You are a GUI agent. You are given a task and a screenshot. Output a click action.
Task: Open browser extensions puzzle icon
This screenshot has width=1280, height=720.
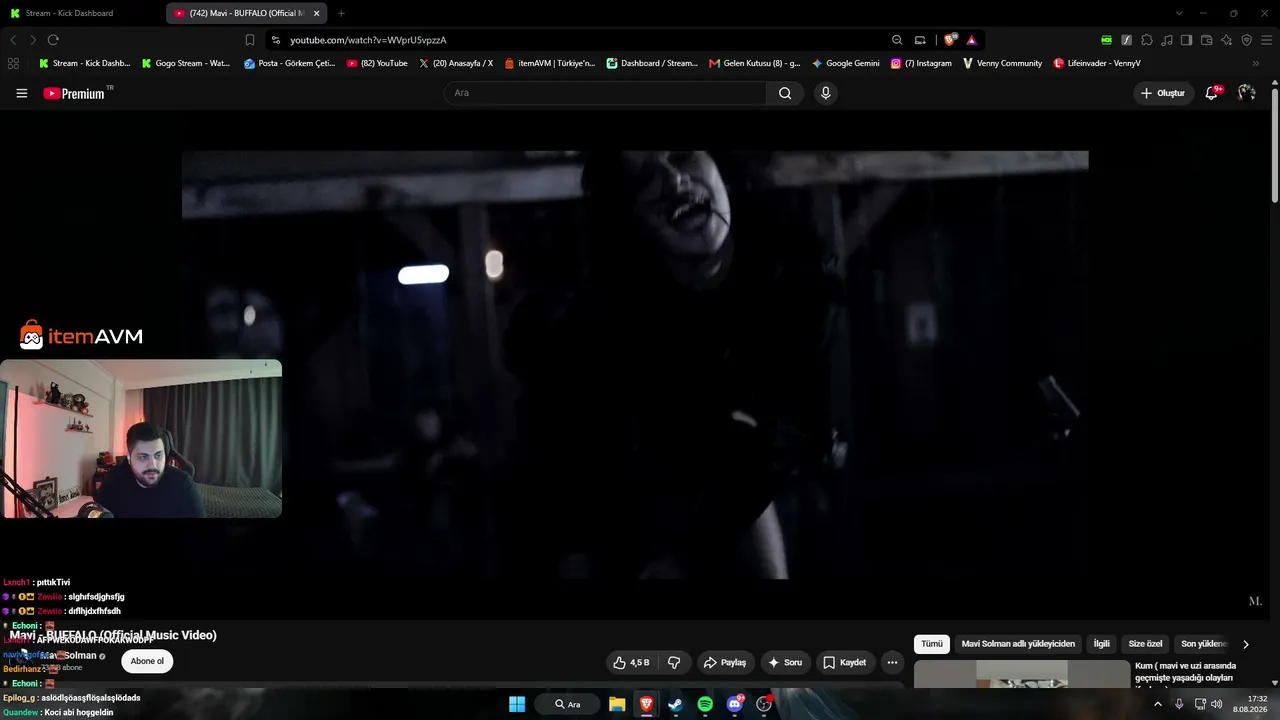tap(1147, 40)
